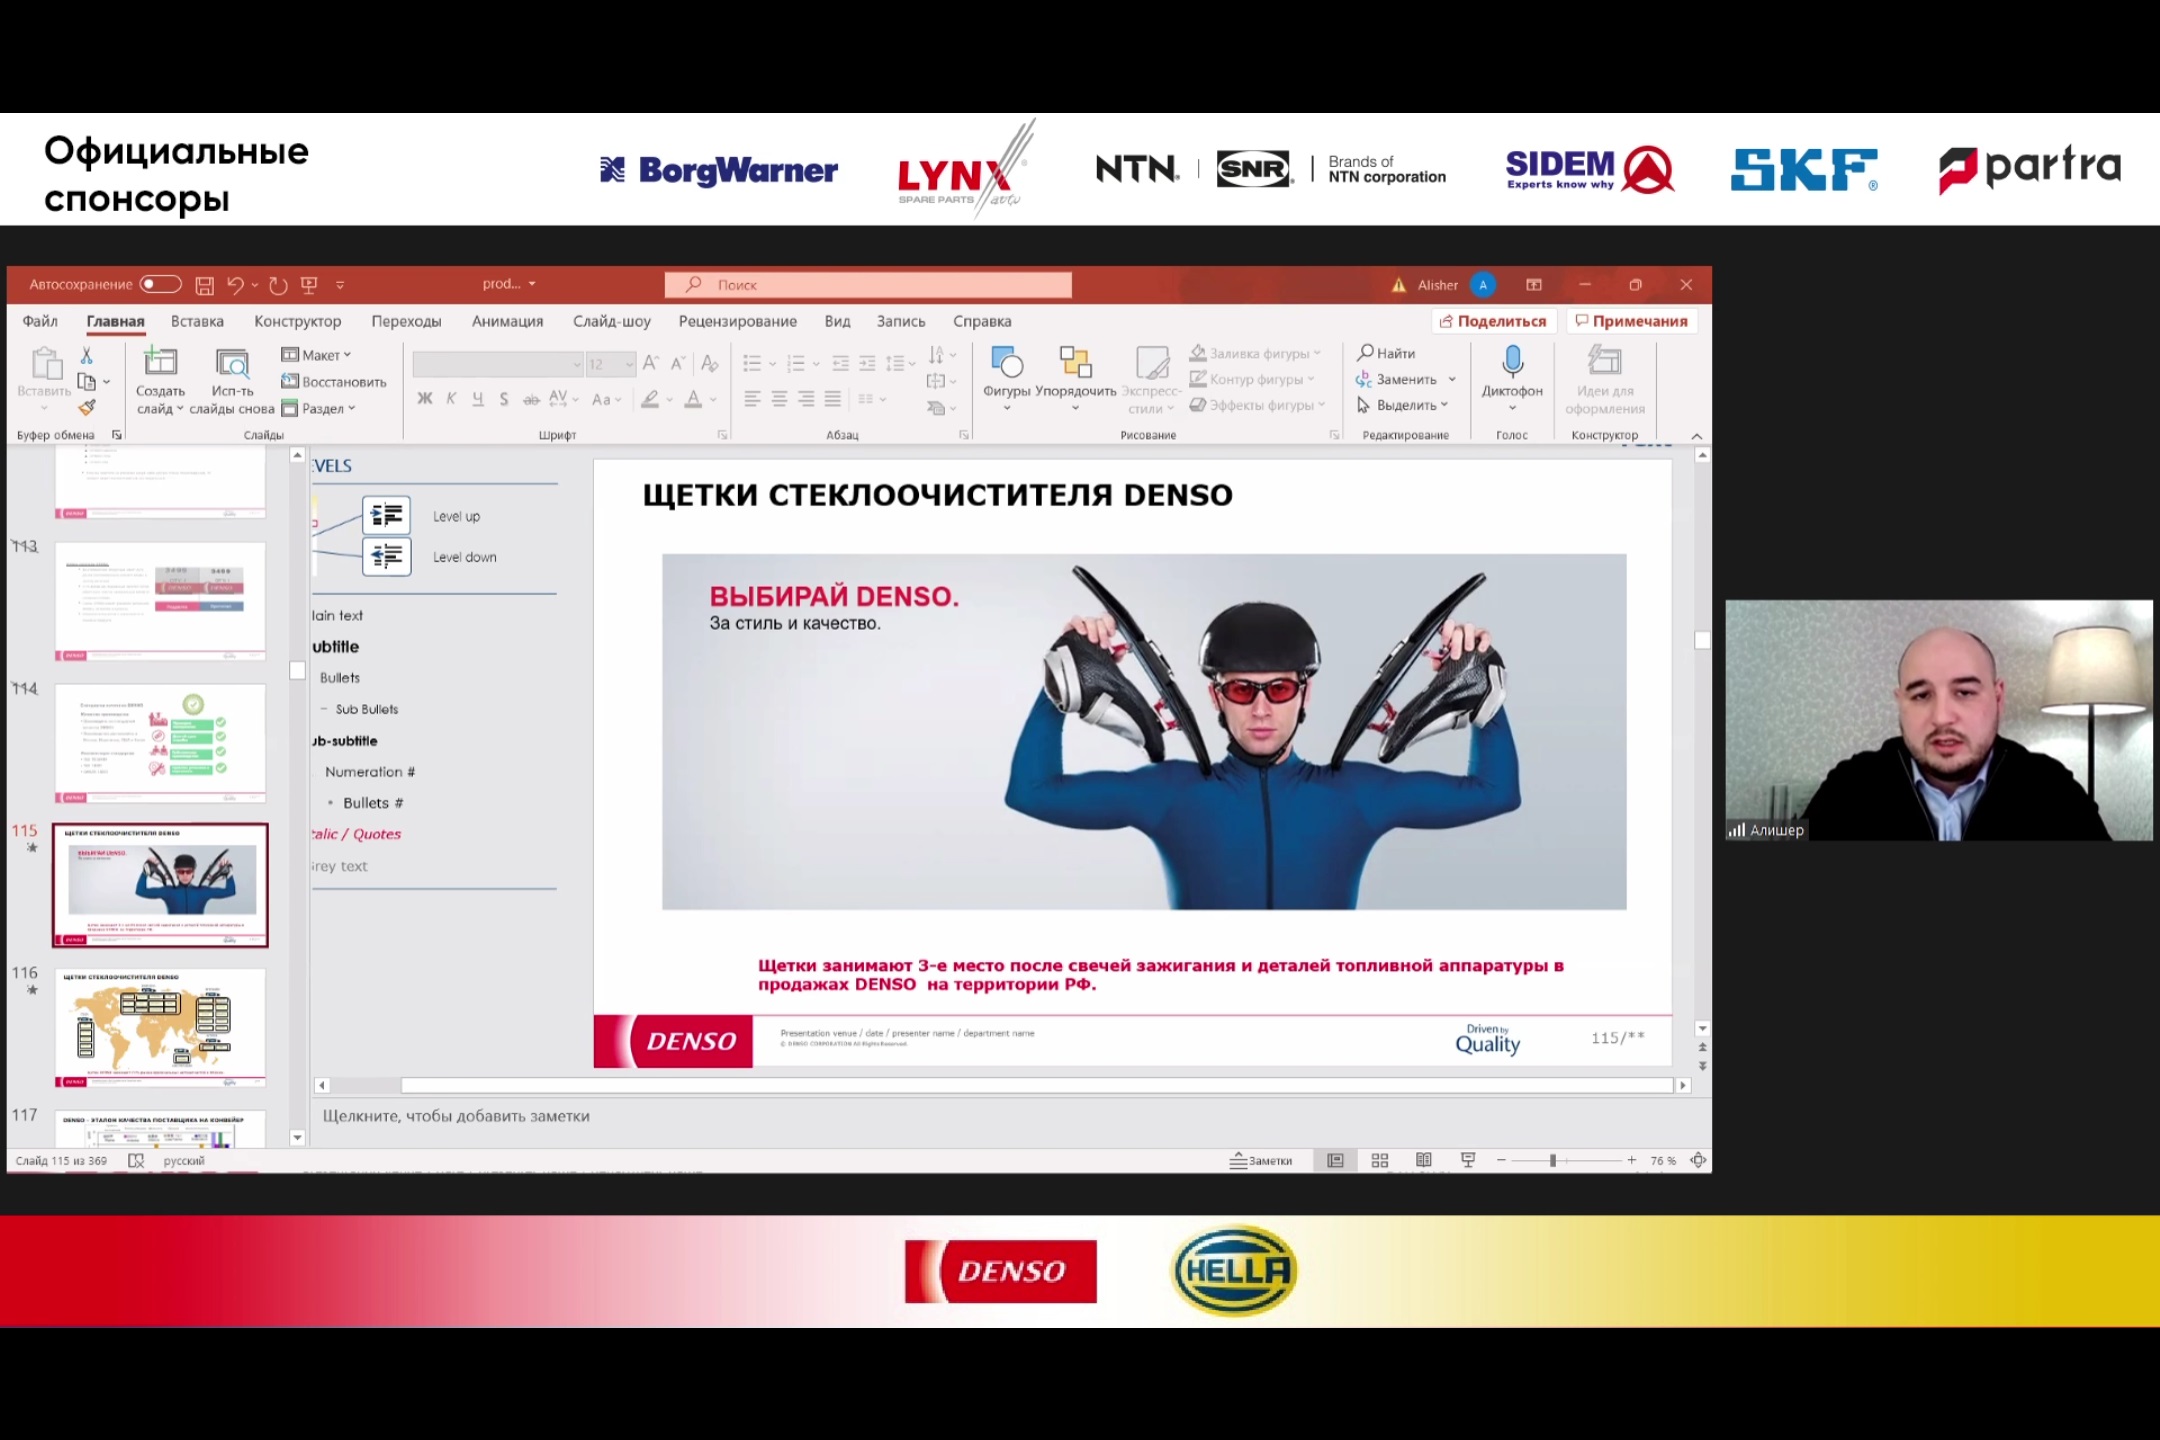Click the zoom in plus icon
This screenshot has height=1440, width=2160.
pyautogui.click(x=1632, y=1160)
